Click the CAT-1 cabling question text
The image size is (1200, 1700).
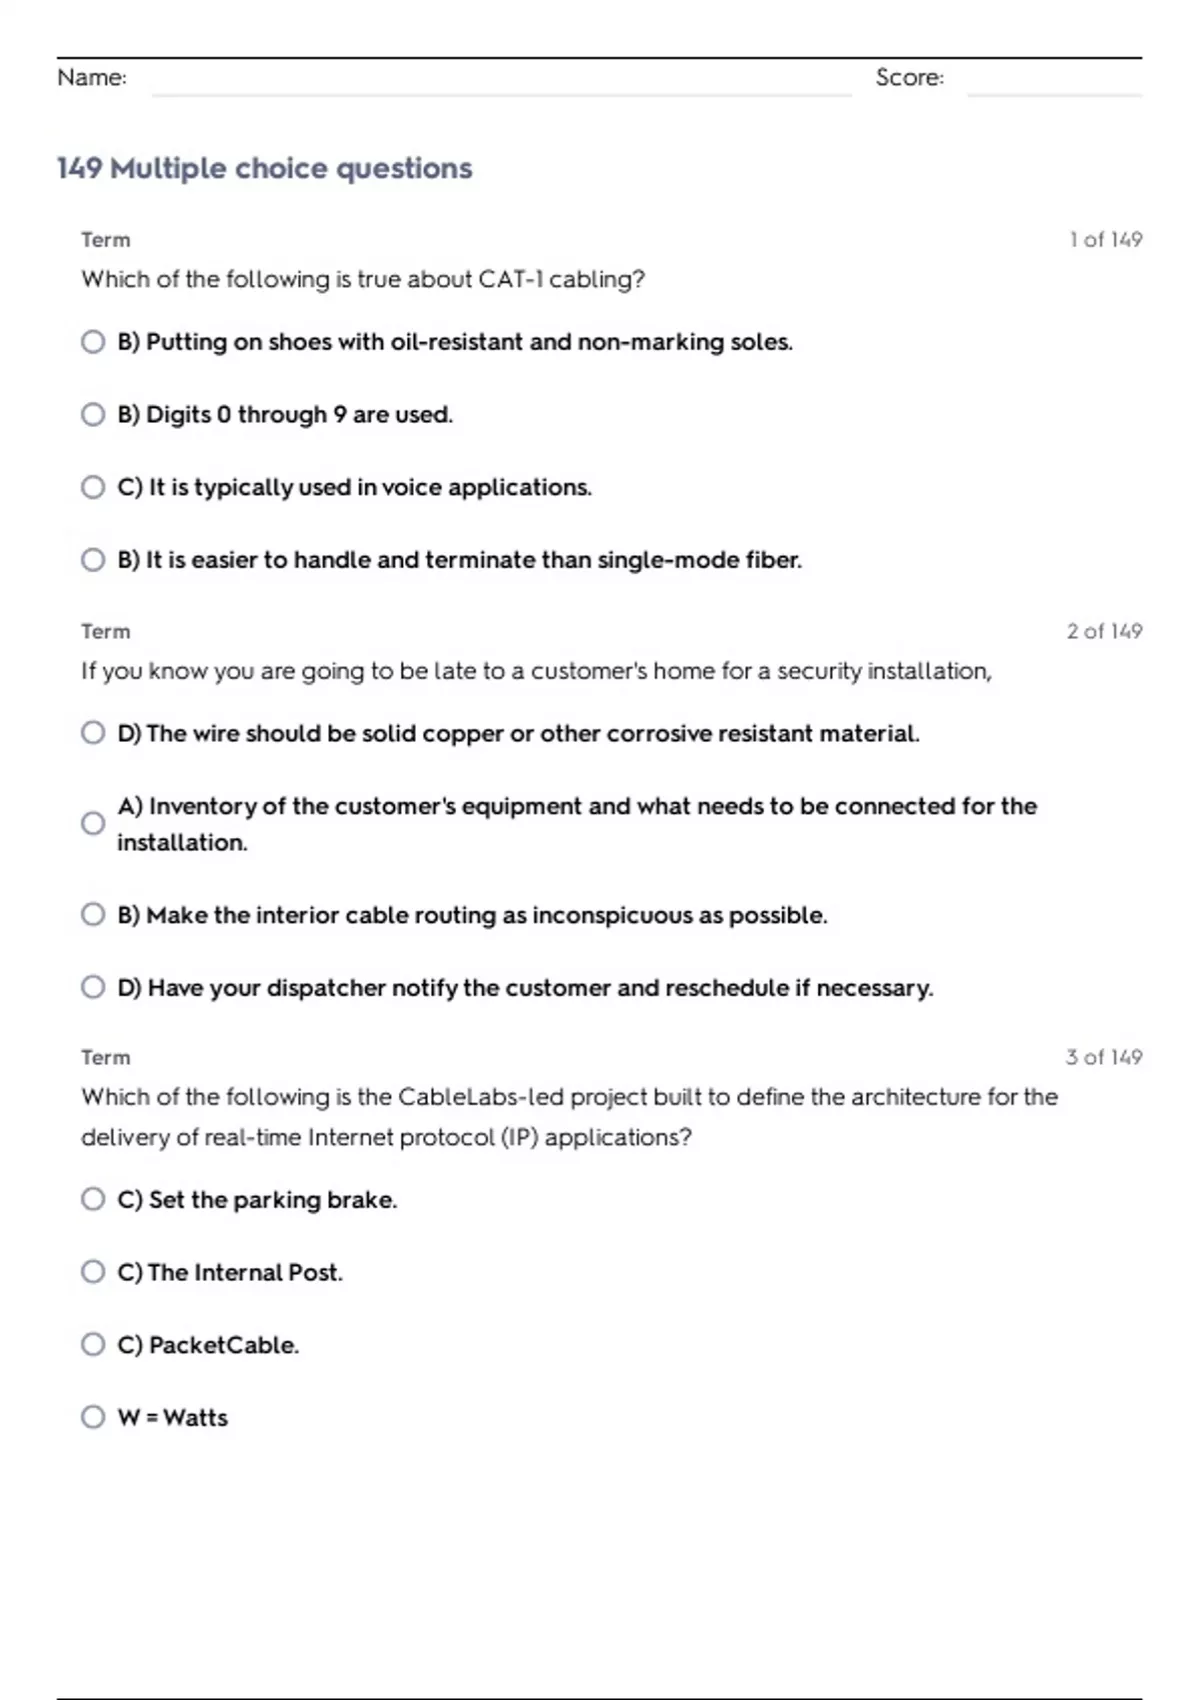(363, 279)
